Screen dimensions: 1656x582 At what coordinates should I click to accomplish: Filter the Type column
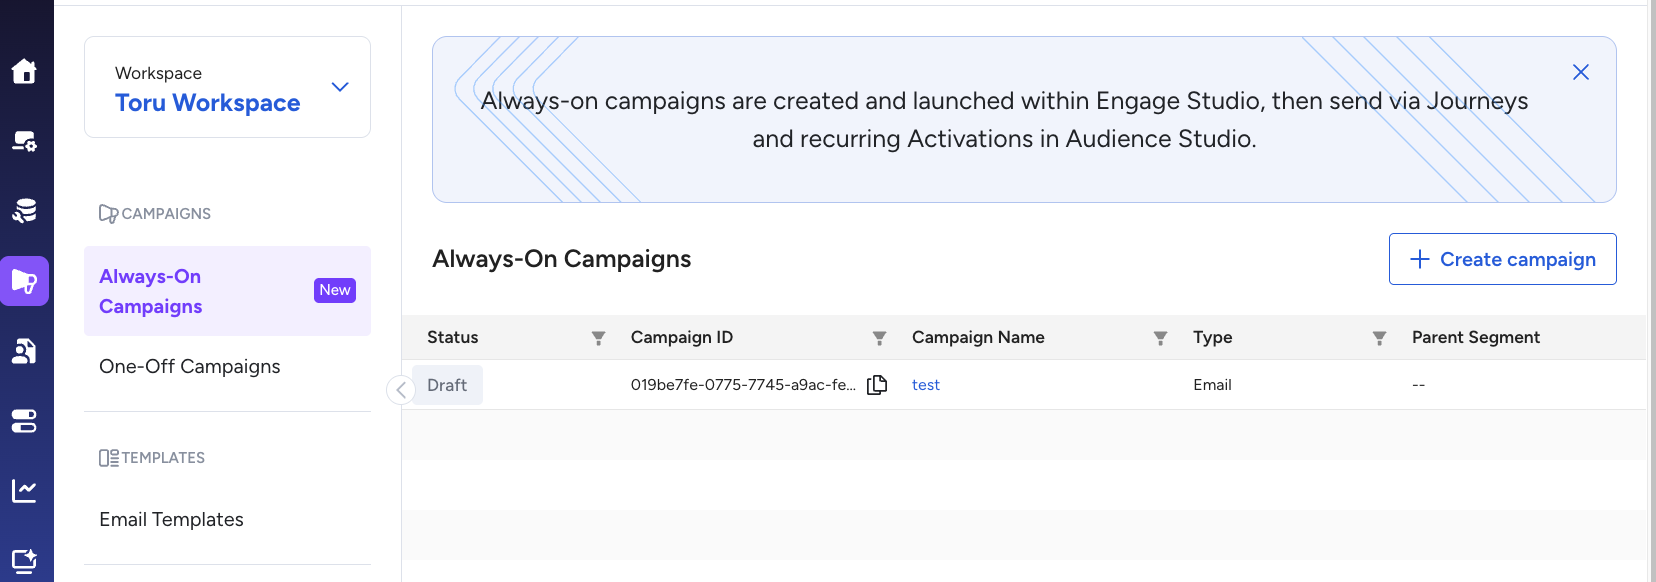click(x=1379, y=338)
